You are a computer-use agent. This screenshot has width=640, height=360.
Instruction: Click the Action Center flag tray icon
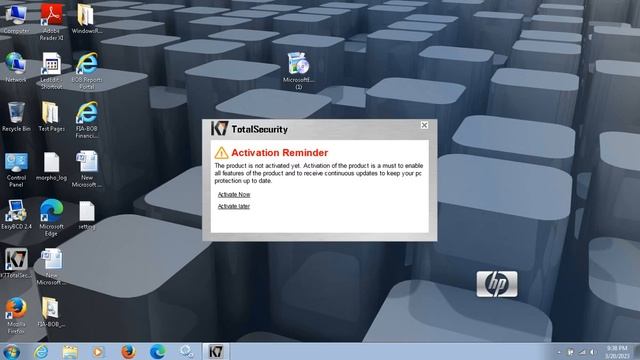570,352
